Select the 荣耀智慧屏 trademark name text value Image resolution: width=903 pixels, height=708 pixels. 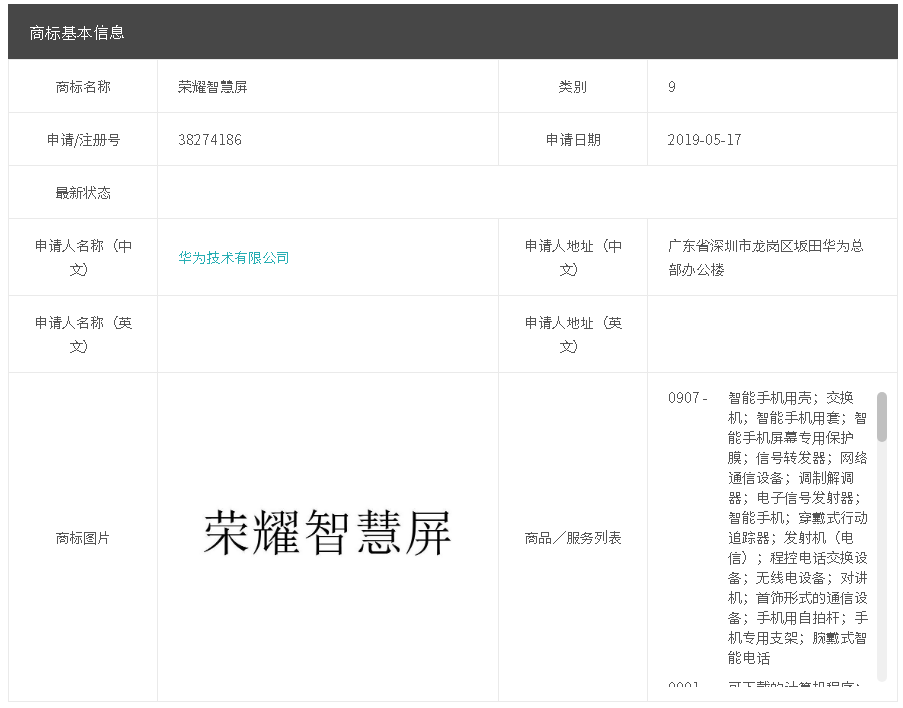pos(212,87)
